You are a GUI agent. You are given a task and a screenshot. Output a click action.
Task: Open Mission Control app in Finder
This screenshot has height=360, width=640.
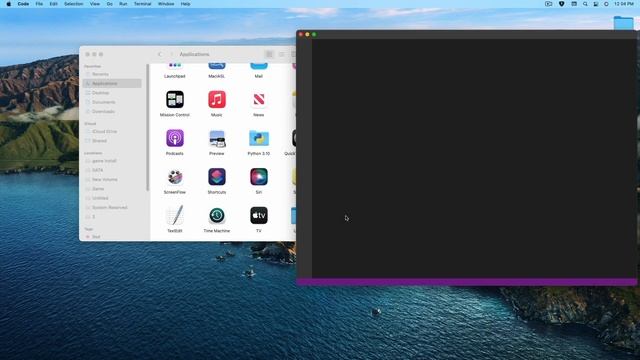(175, 100)
